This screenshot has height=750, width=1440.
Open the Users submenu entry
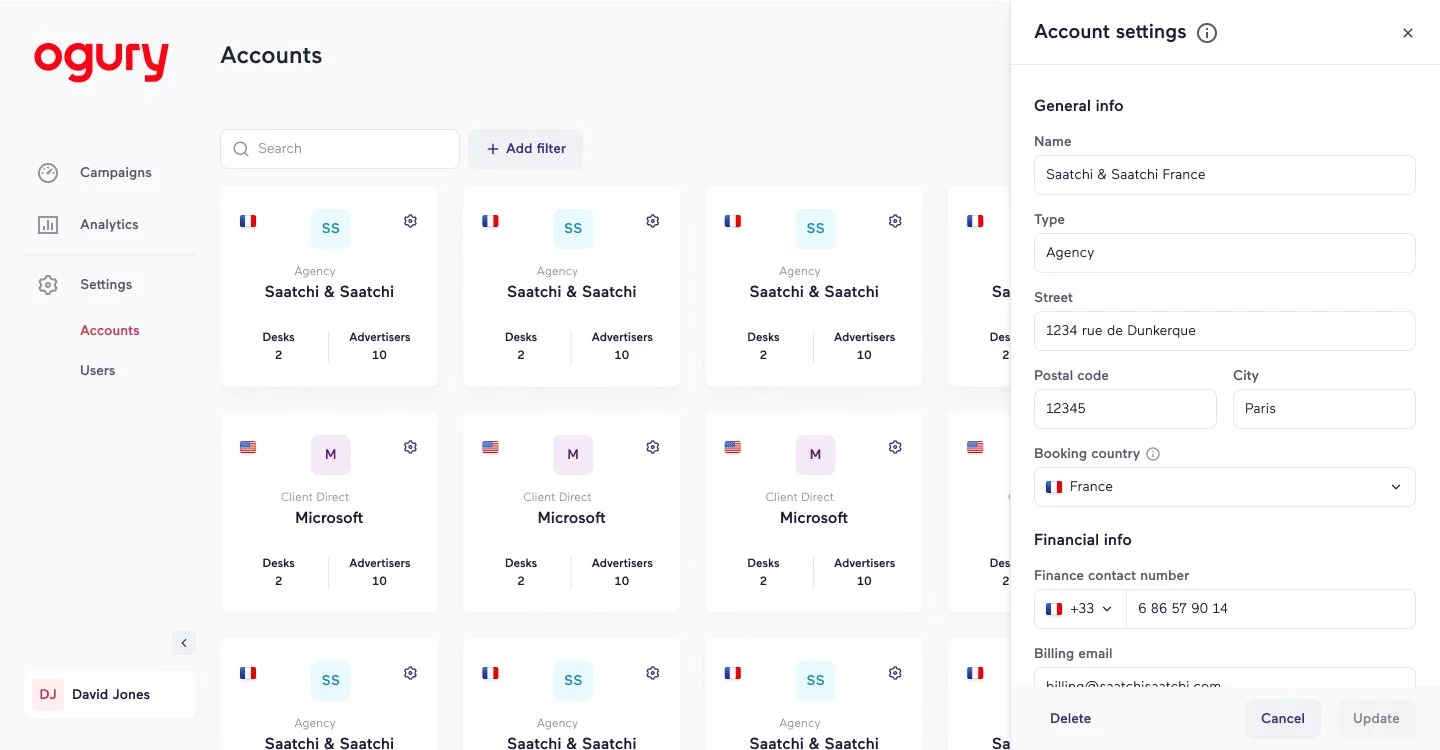click(98, 371)
